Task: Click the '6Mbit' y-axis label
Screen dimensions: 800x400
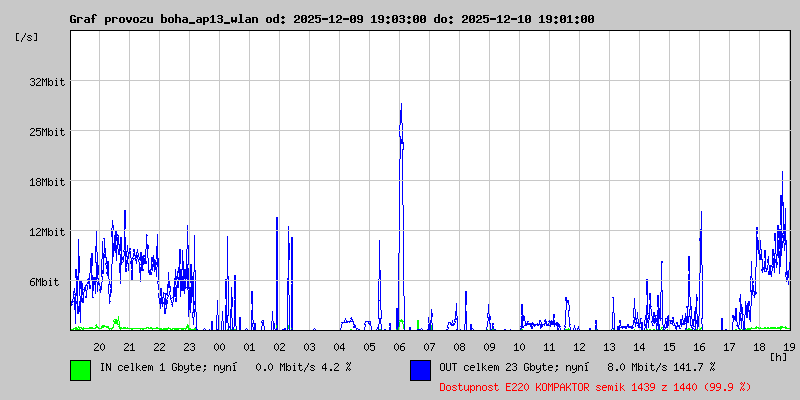Action: coord(44,282)
